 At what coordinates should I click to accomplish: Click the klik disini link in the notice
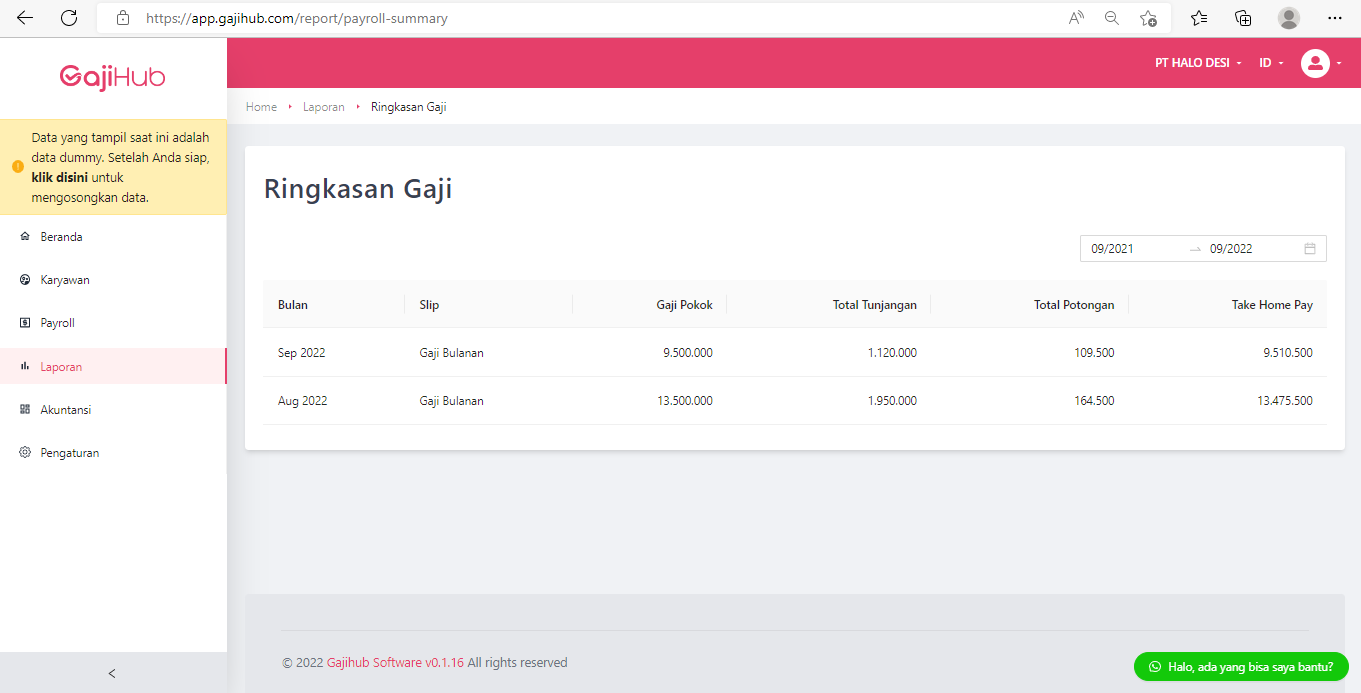click(62, 175)
